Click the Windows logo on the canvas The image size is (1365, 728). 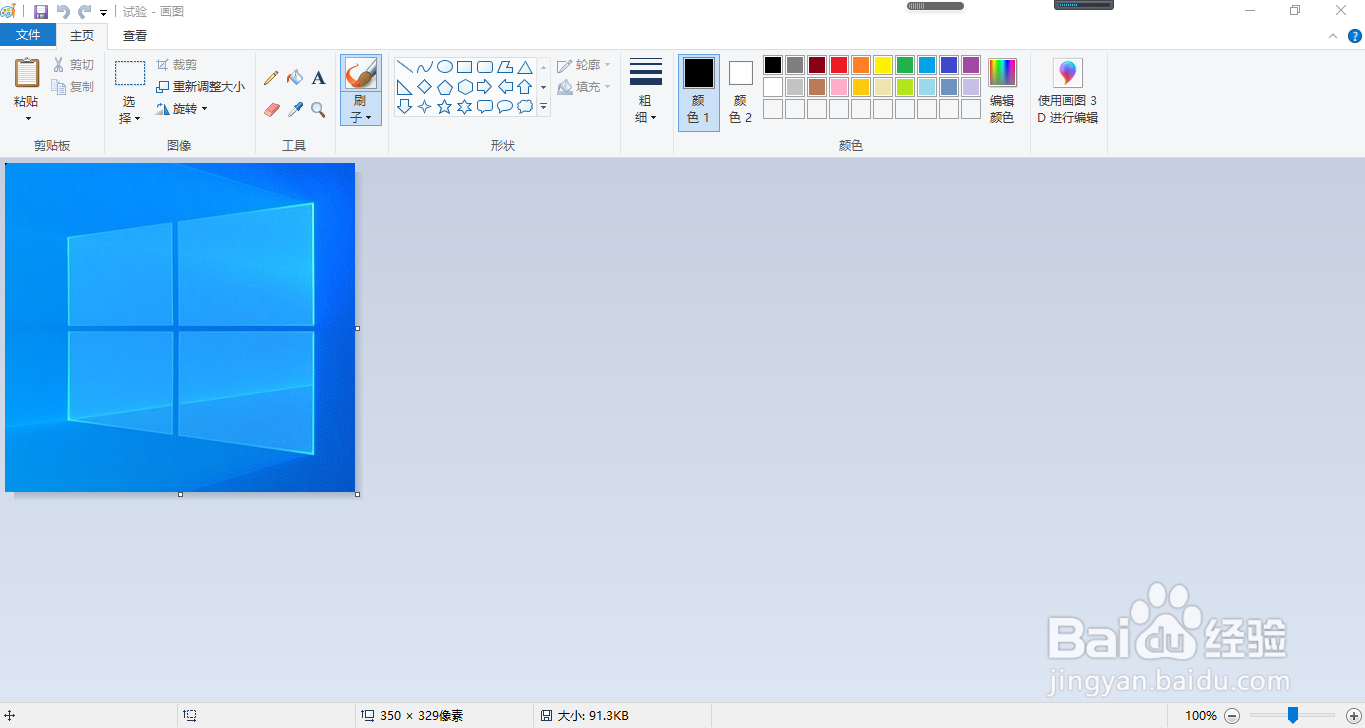coord(191,328)
